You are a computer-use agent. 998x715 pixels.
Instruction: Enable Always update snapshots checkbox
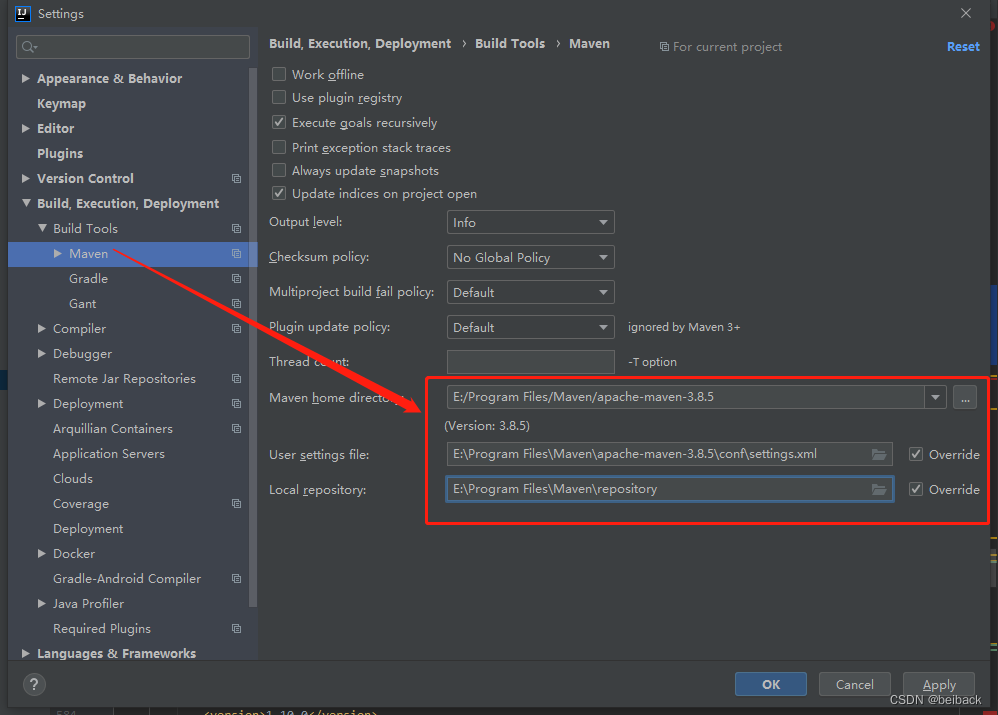point(279,171)
